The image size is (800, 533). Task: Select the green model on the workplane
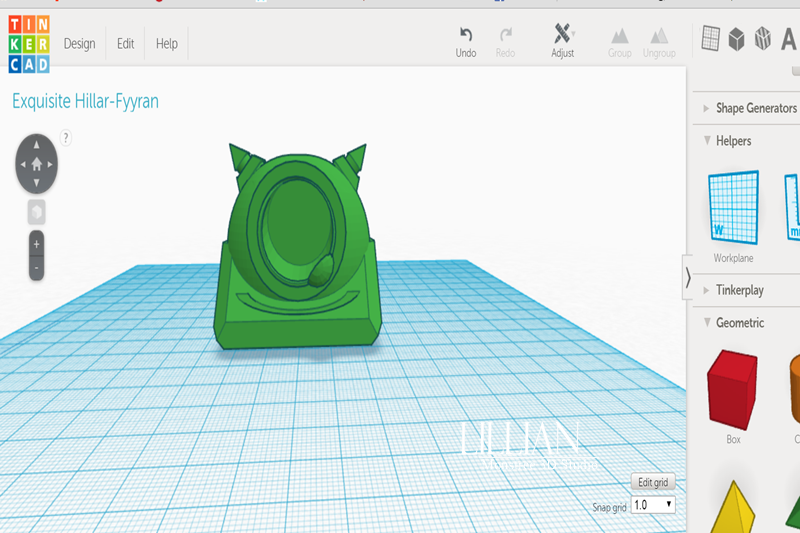tap(297, 247)
